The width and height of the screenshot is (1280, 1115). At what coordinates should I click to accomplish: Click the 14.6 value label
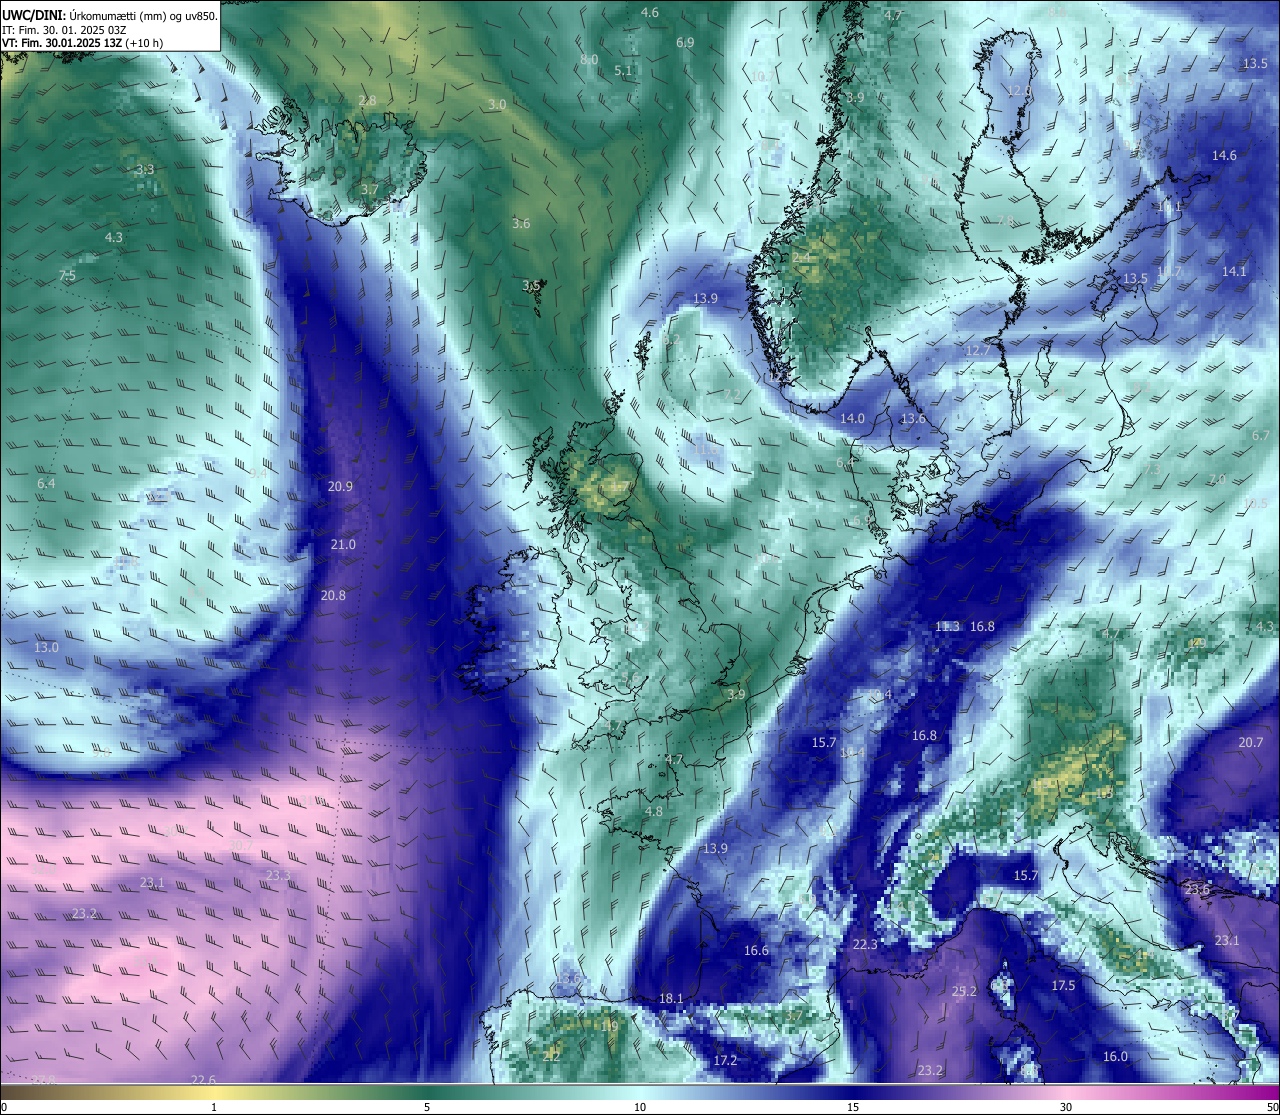[x=1224, y=156]
